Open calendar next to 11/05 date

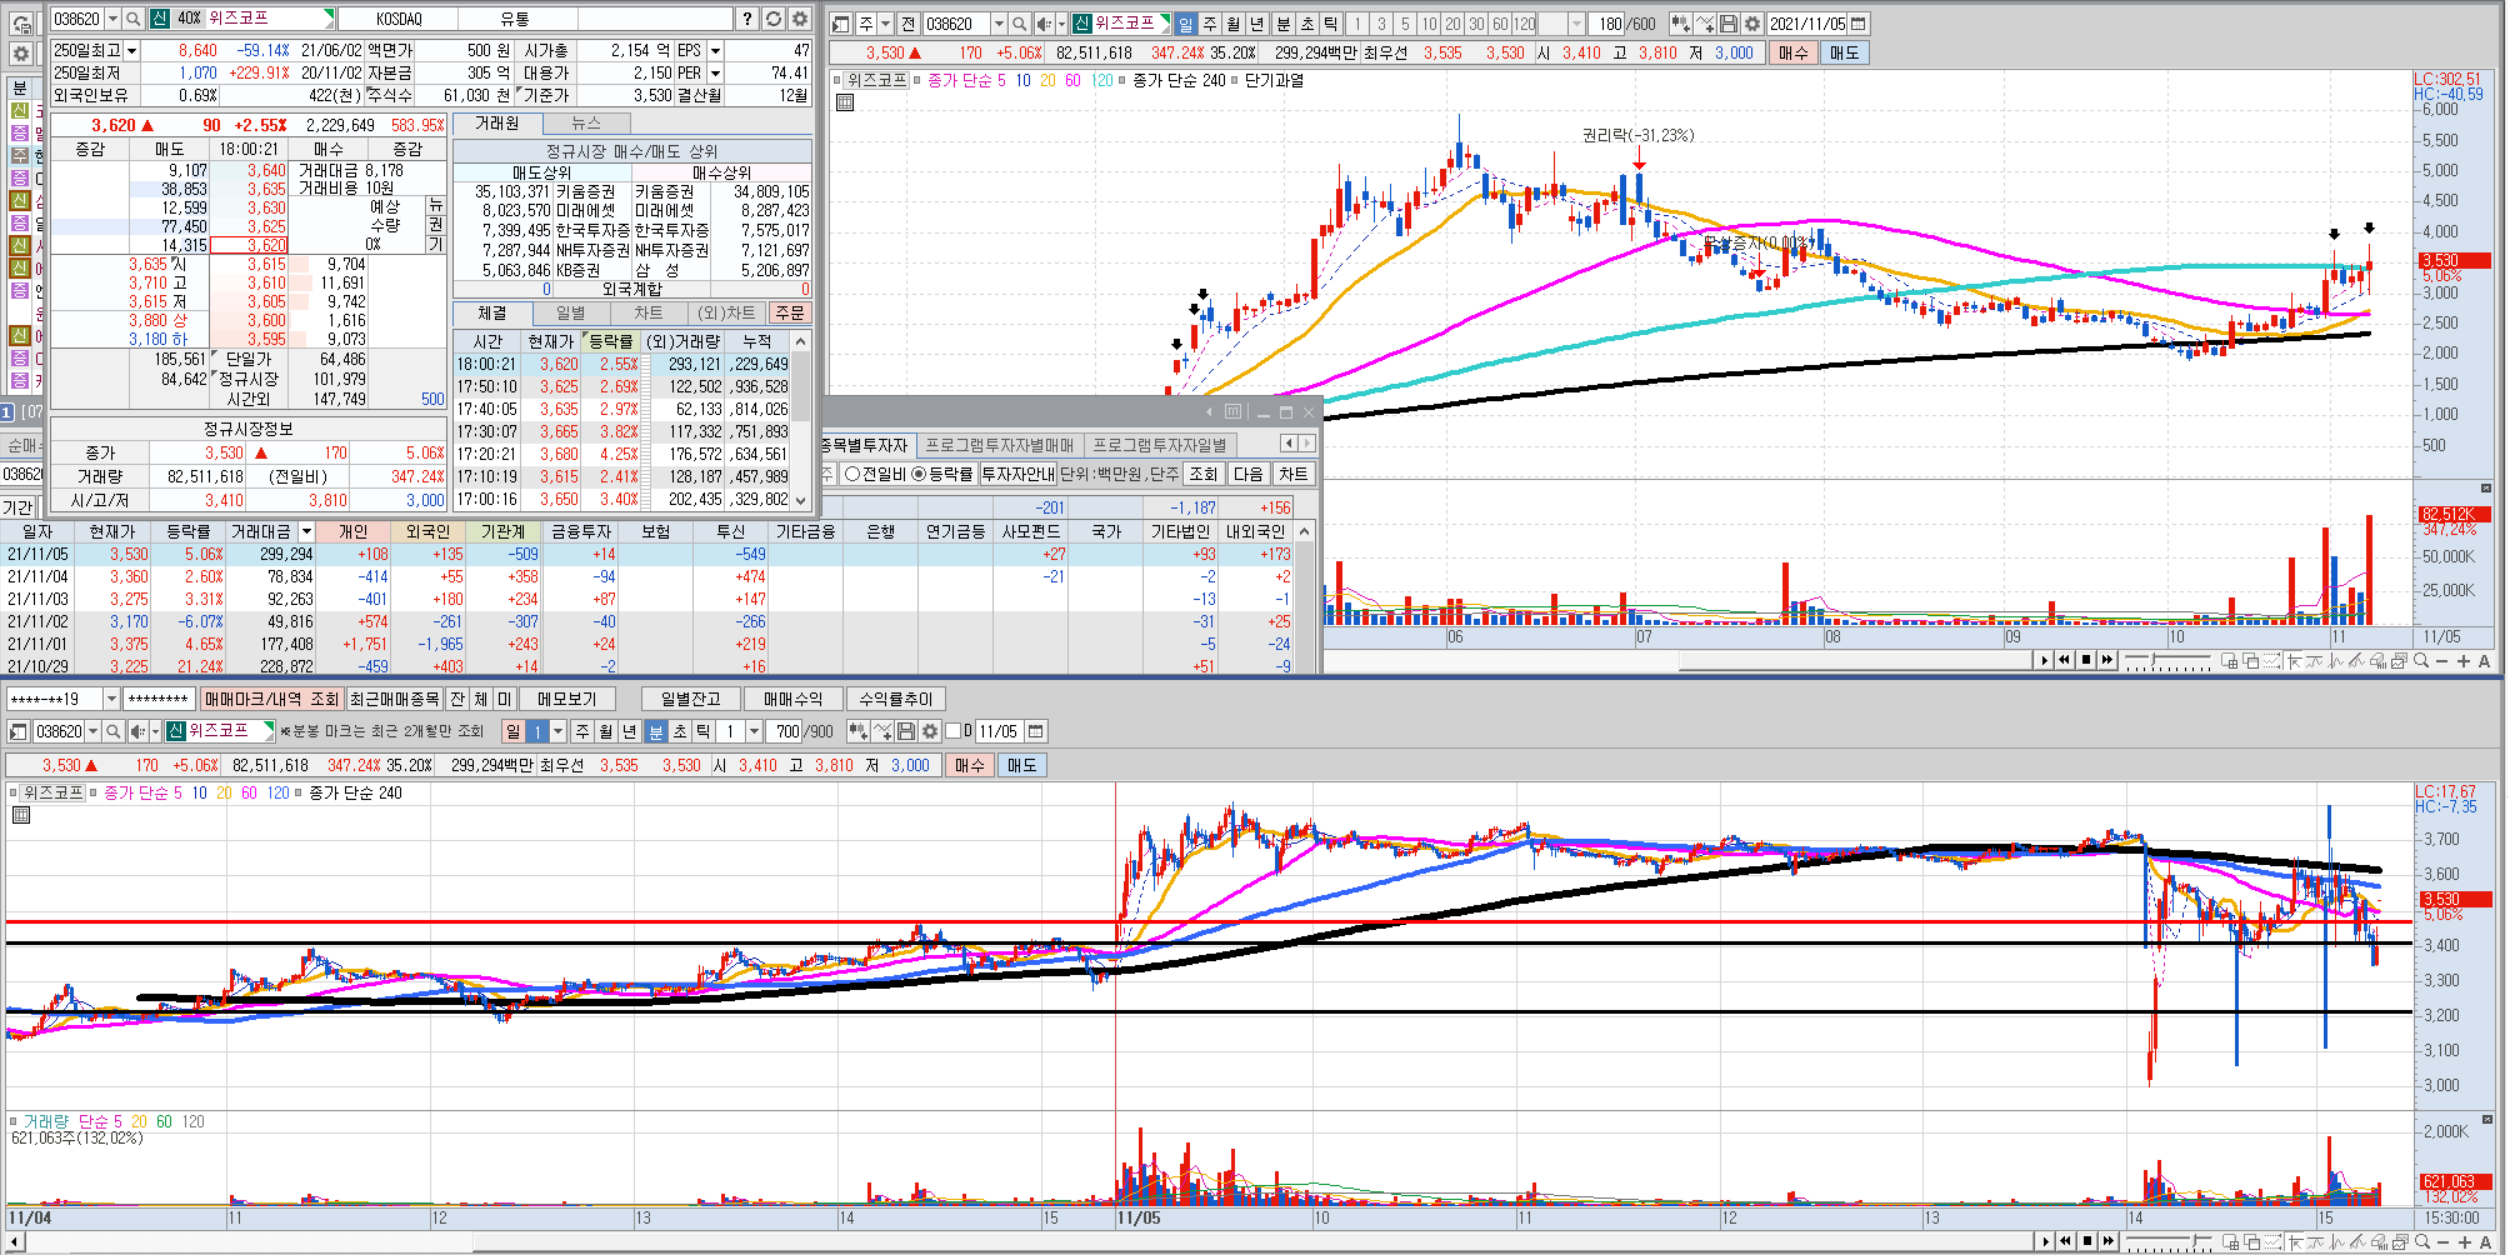point(1036,731)
